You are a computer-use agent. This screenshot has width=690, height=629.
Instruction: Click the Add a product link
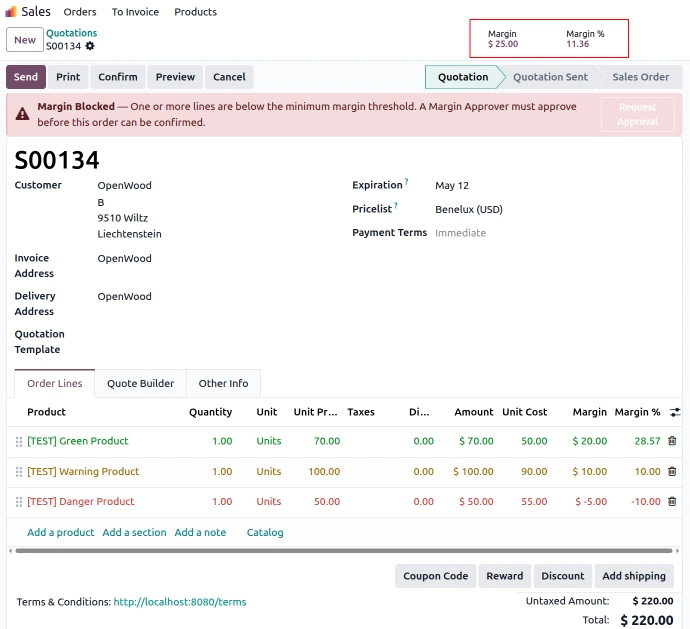pos(60,533)
